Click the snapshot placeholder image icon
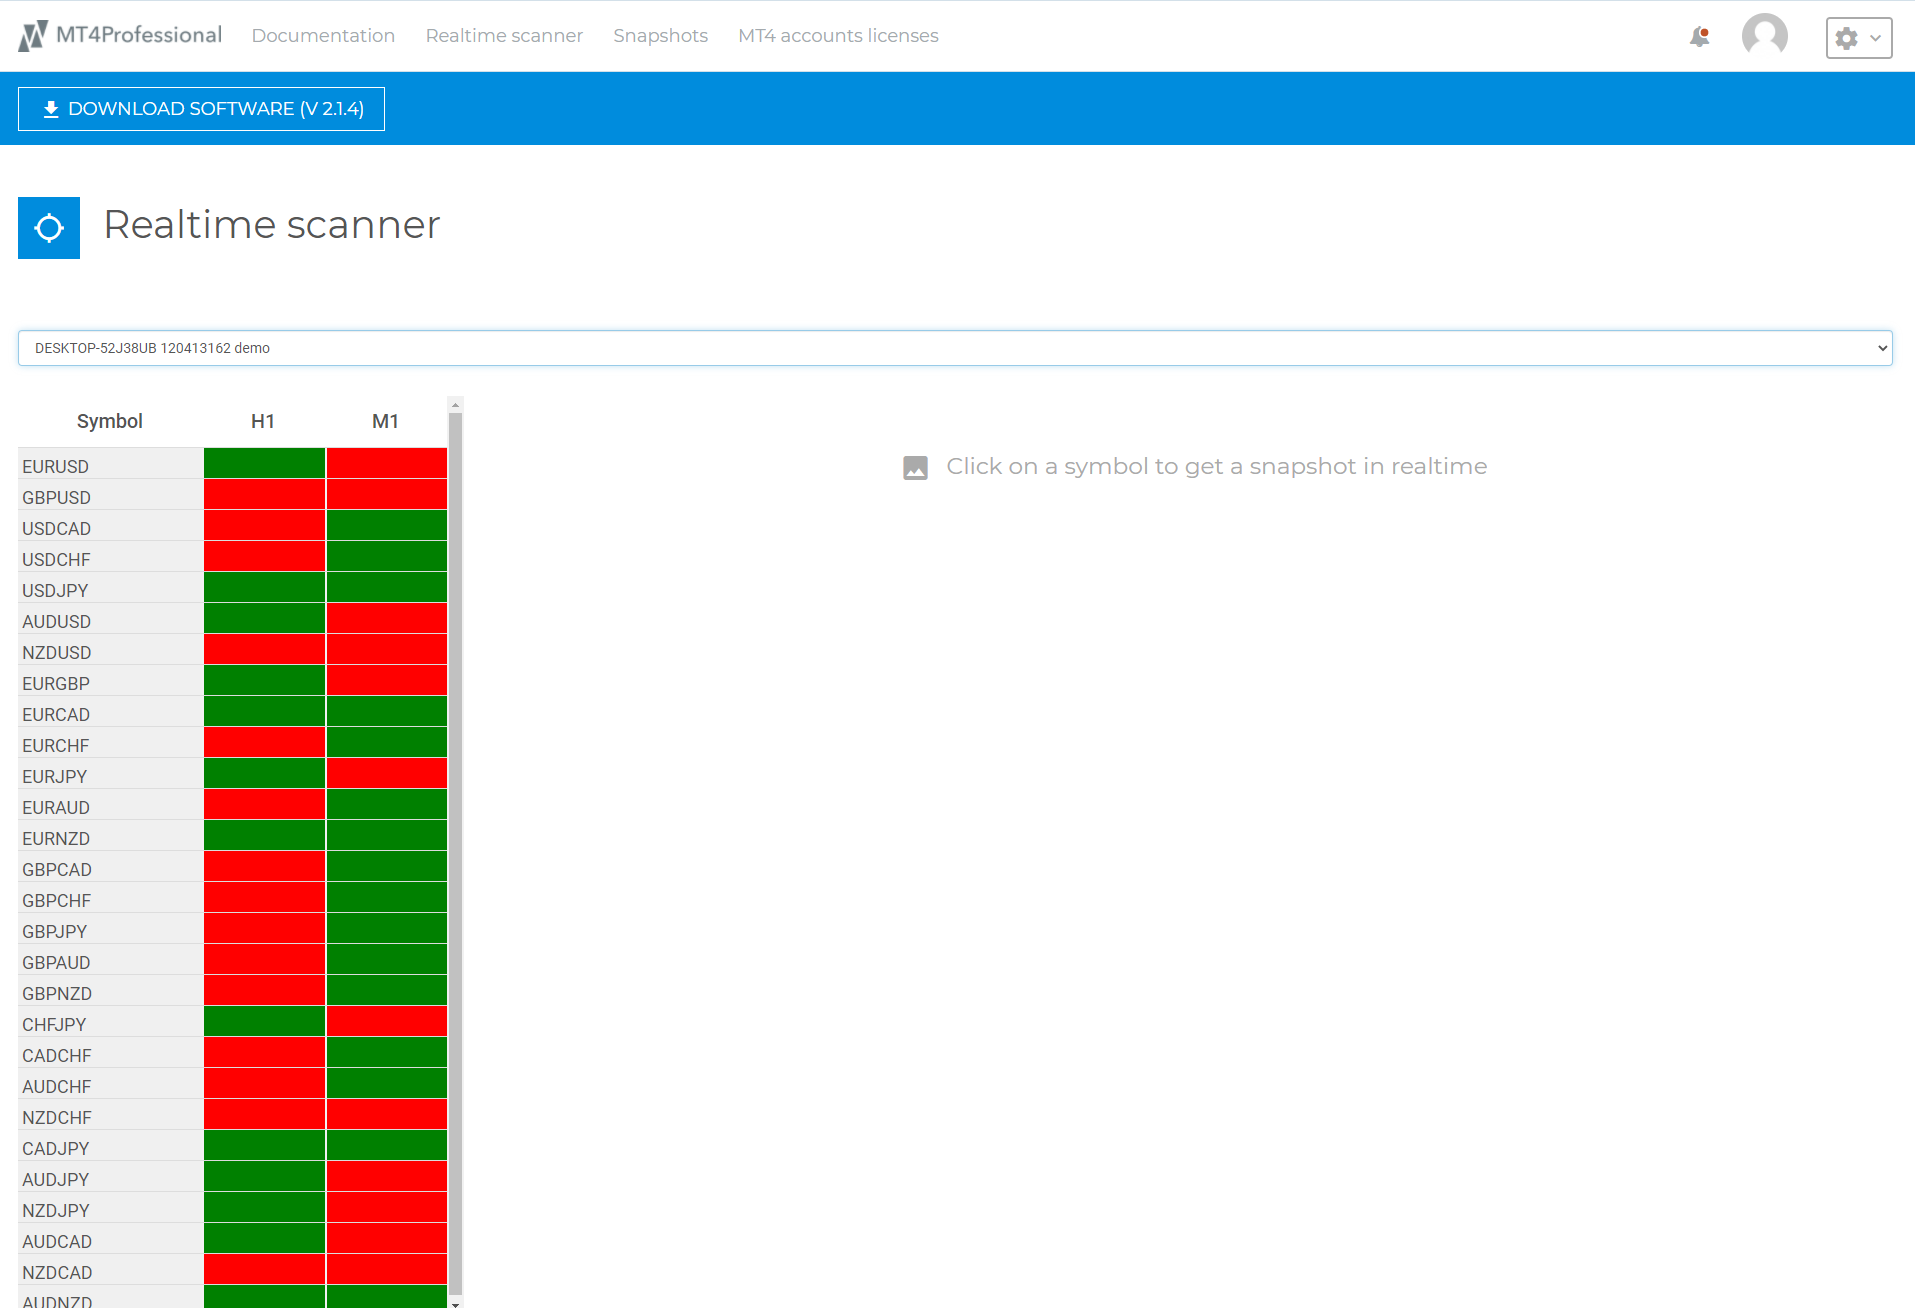 [x=915, y=467]
